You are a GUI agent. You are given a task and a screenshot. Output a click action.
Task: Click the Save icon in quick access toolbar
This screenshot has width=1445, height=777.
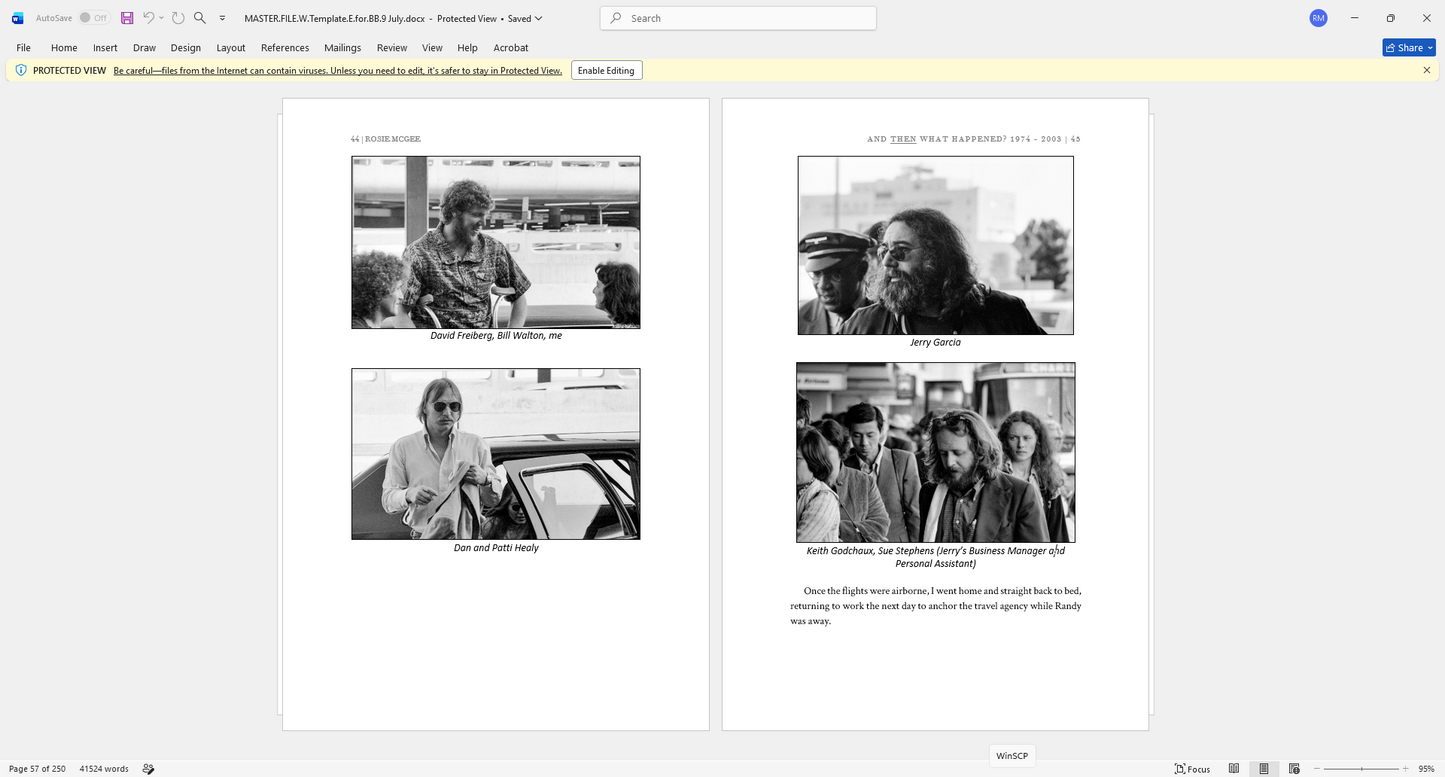127,18
